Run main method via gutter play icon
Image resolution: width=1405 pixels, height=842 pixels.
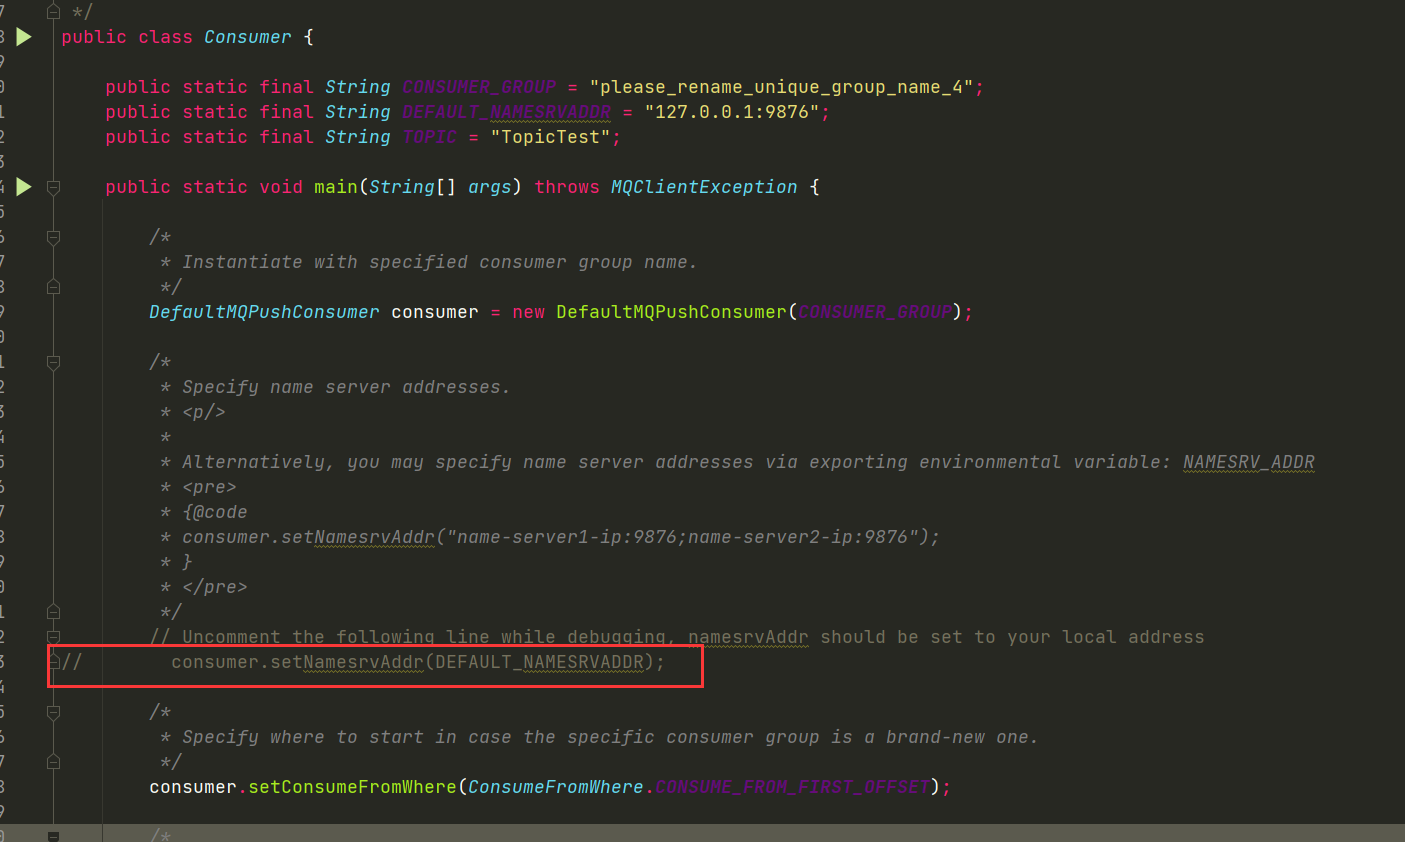pos(24,187)
